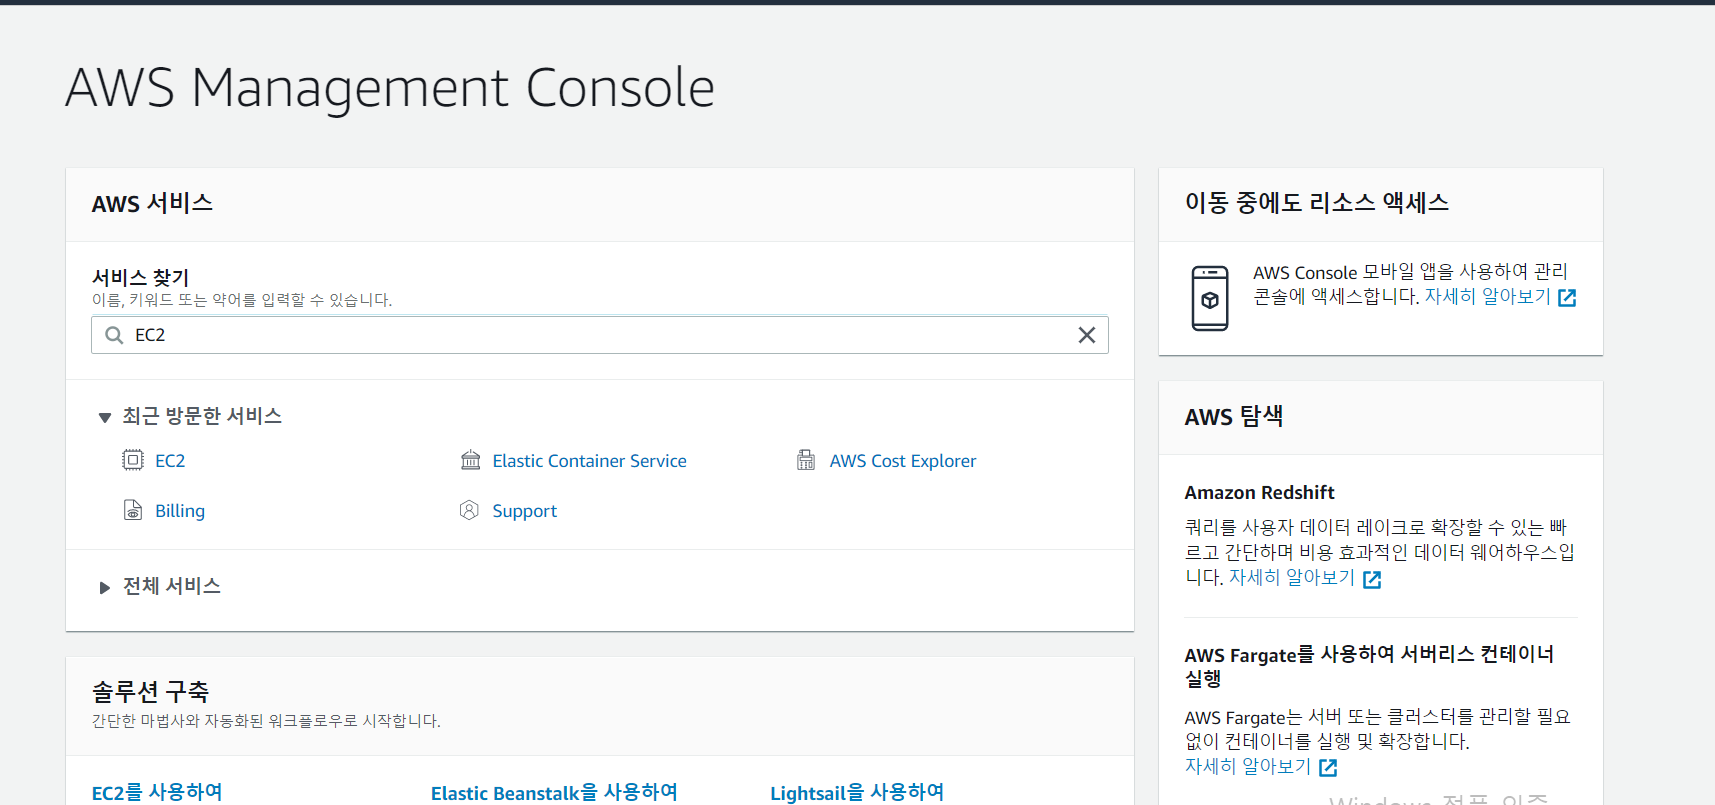Click the AWS 탐색 panel heading
This screenshot has height=805, width=1715.
coord(1234,417)
